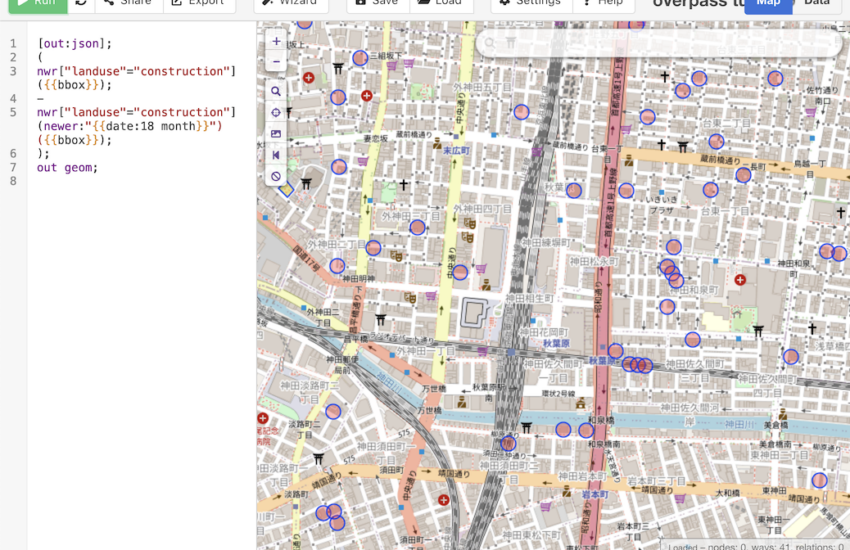Toggle wide map view
Screen dimensions: 850x550
click(276, 155)
